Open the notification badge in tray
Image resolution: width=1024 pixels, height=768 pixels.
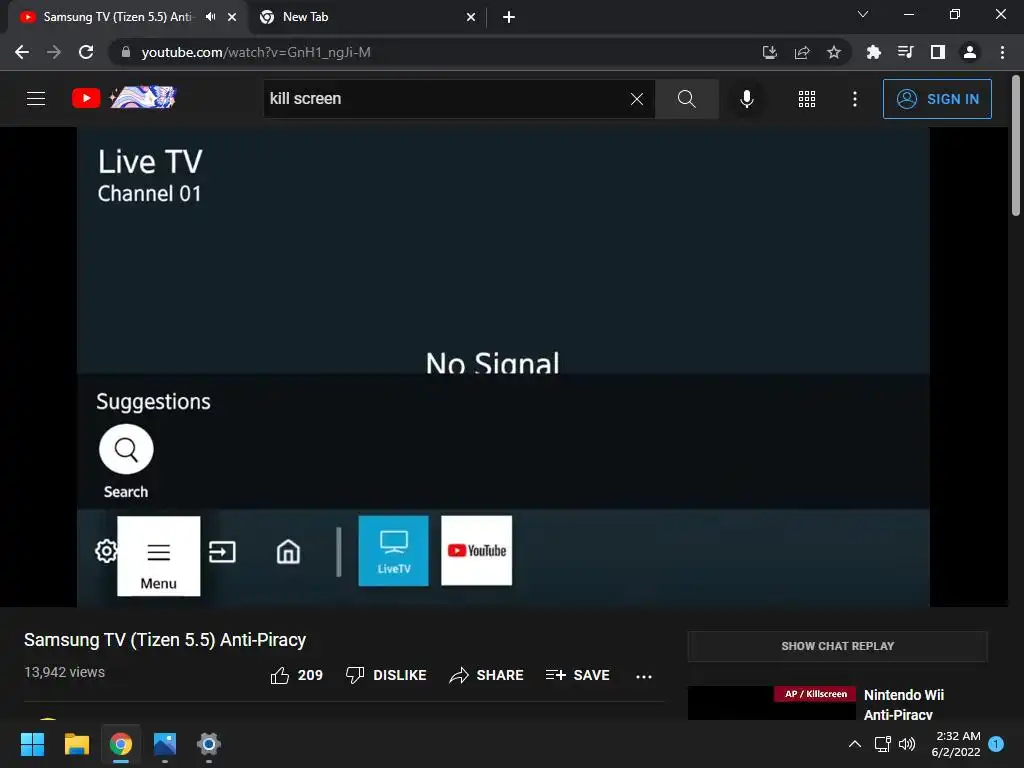(996, 744)
